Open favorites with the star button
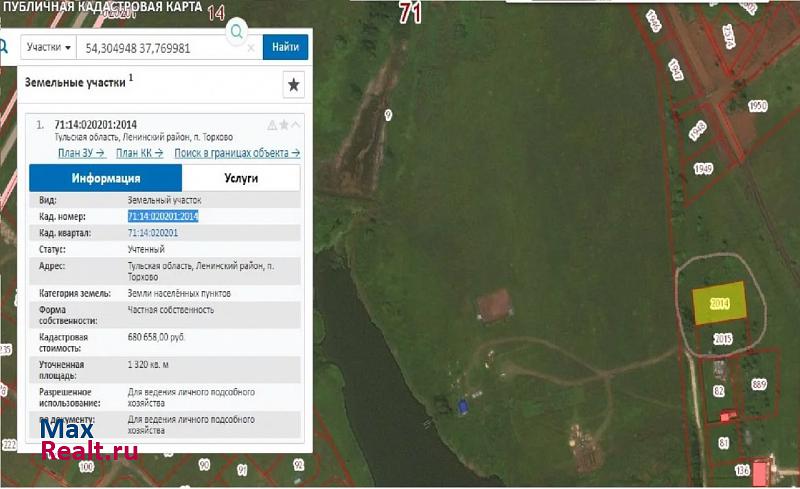The image size is (800, 489). click(x=293, y=85)
